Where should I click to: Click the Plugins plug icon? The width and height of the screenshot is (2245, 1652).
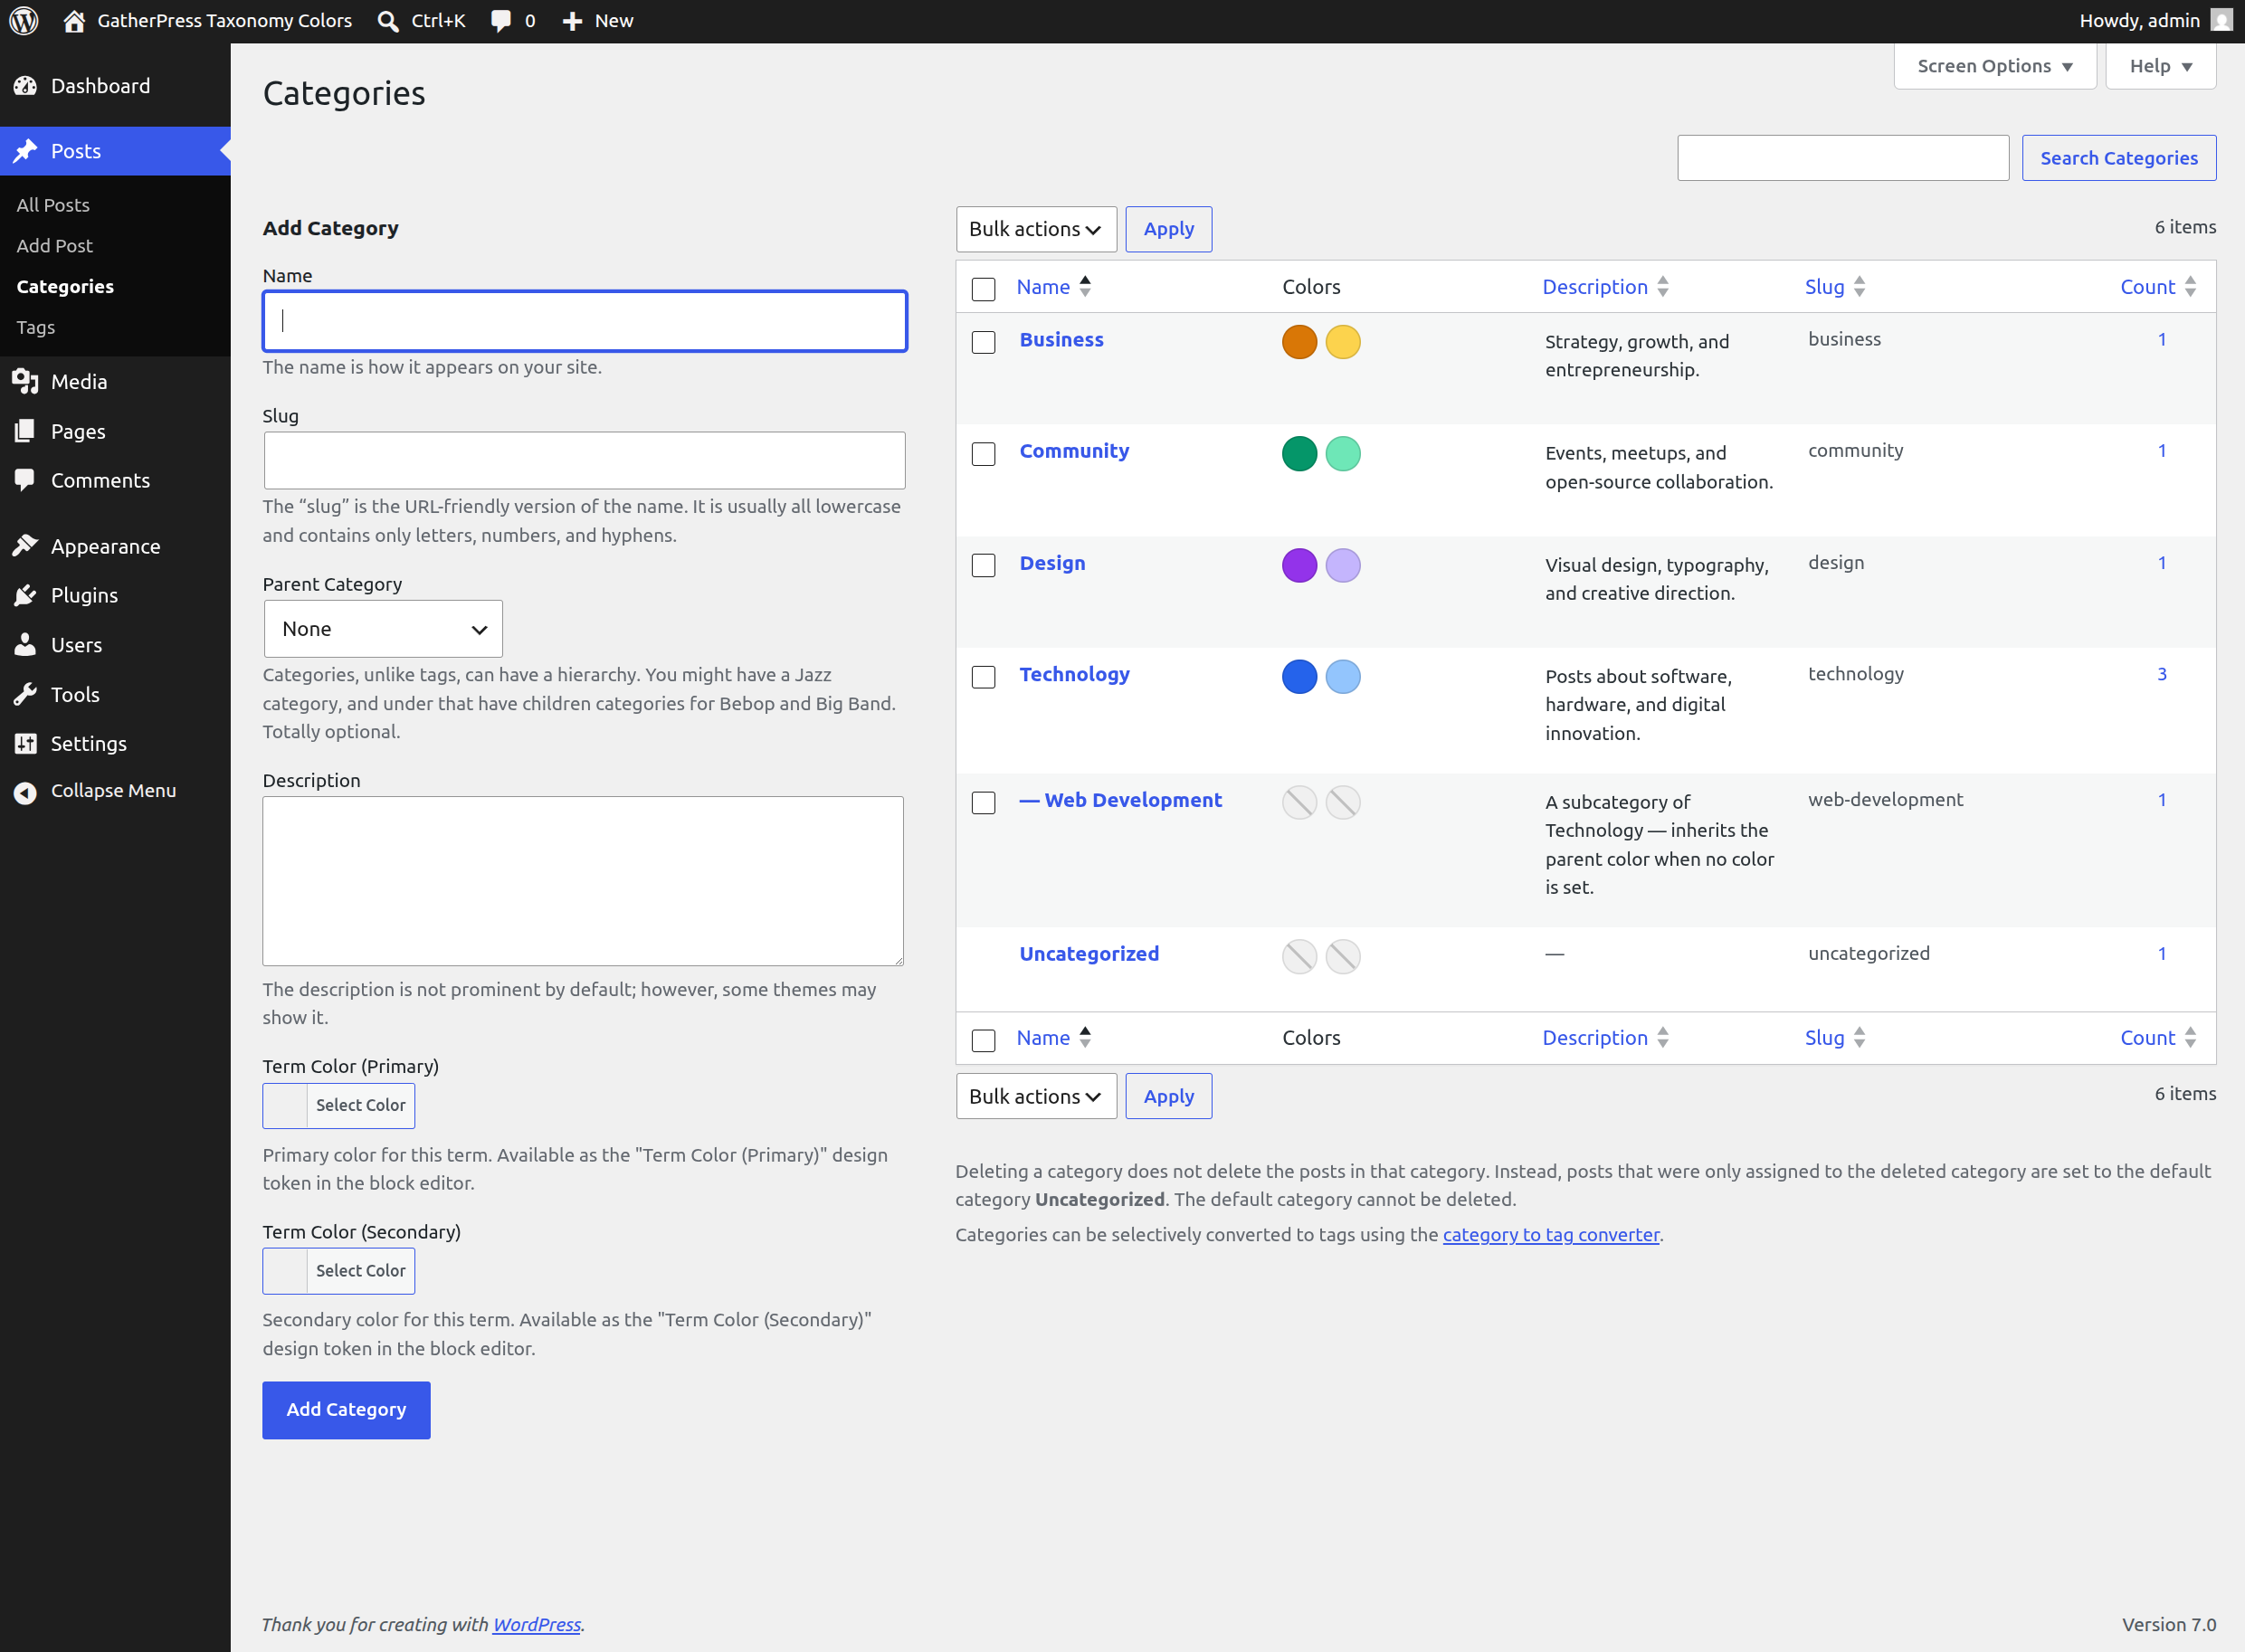[x=26, y=595]
